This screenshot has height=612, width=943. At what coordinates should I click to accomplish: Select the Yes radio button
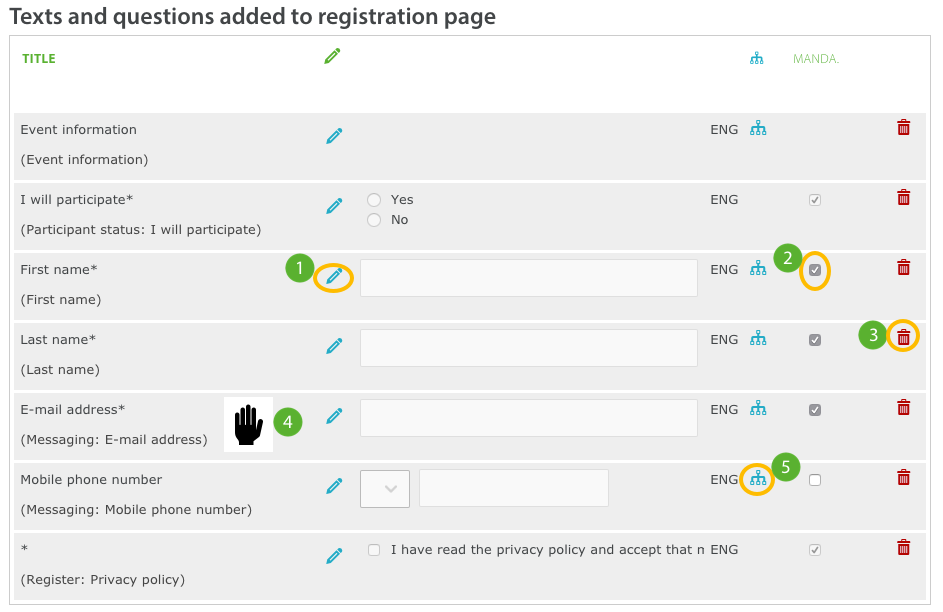pos(374,200)
